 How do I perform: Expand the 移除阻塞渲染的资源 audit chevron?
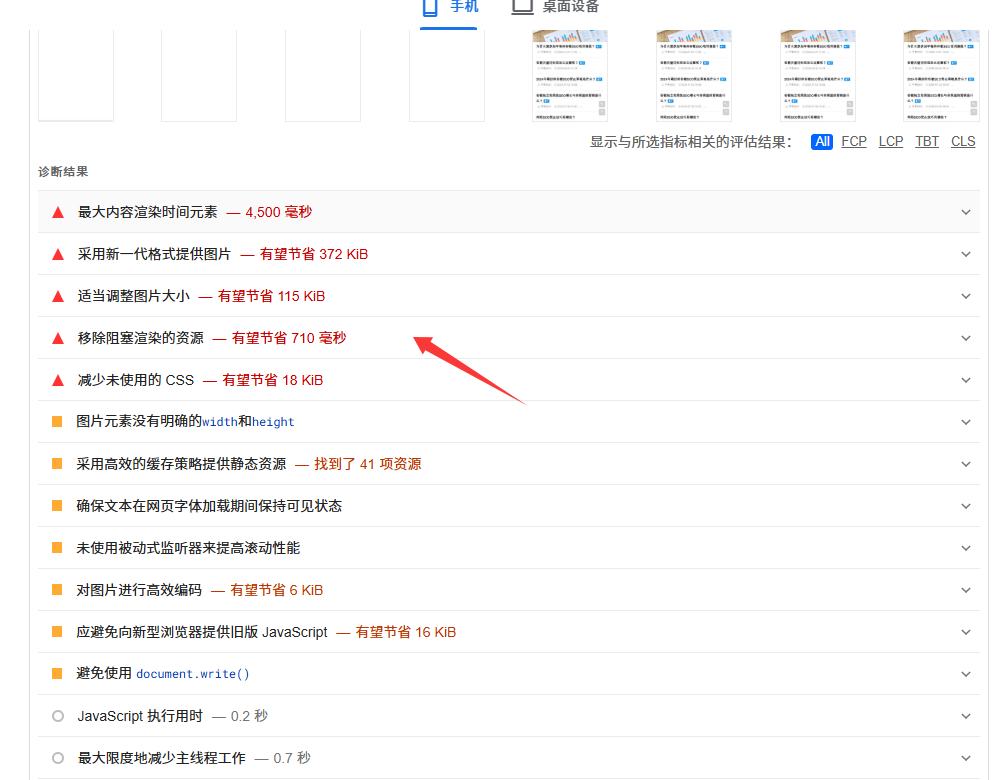coord(965,338)
